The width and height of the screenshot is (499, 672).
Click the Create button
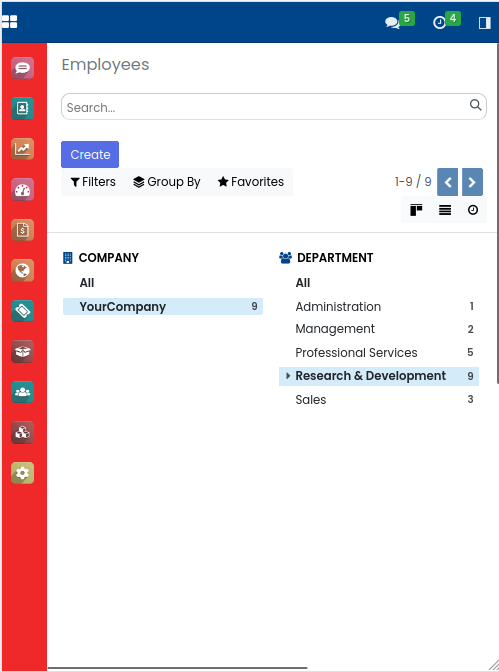coord(90,154)
